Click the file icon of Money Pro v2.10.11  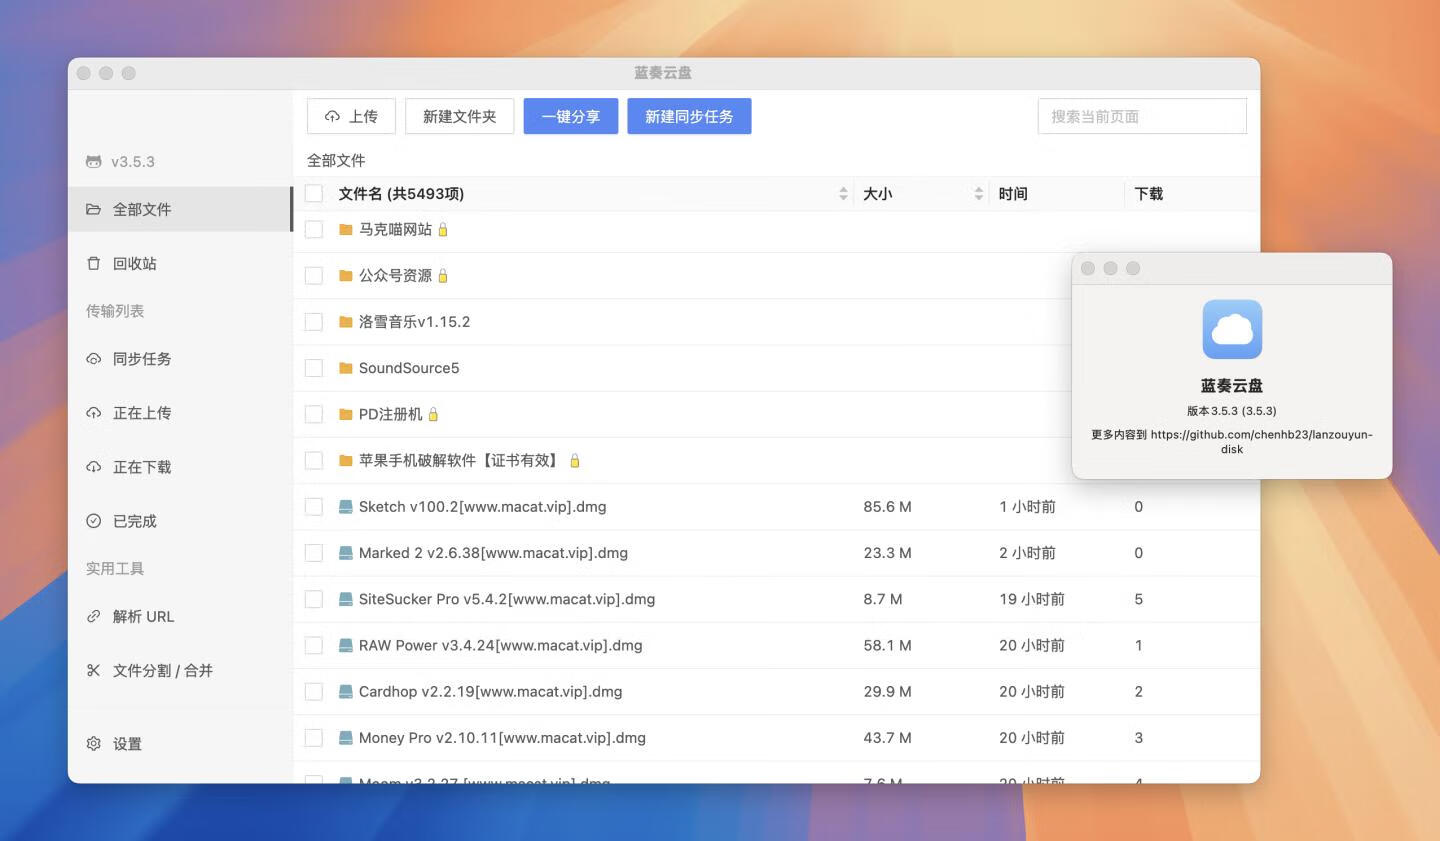[x=345, y=738]
